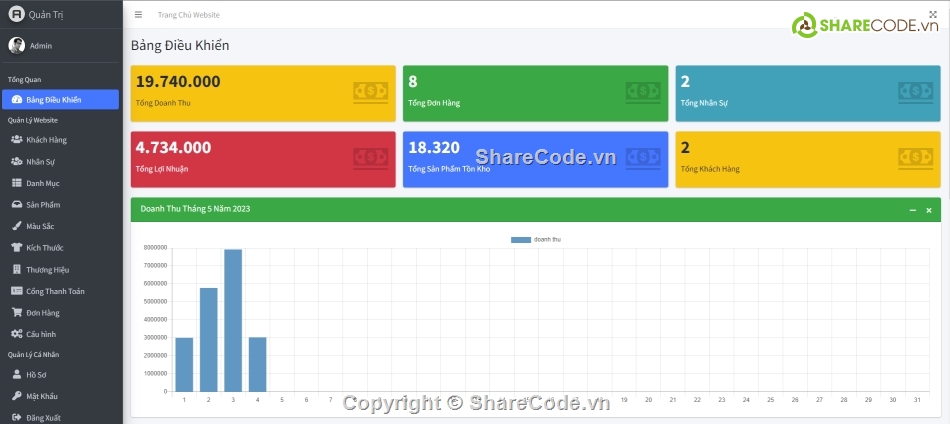This screenshot has height=424, width=950.
Task: Open the Trang Chủ Website link
Action: click(188, 15)
